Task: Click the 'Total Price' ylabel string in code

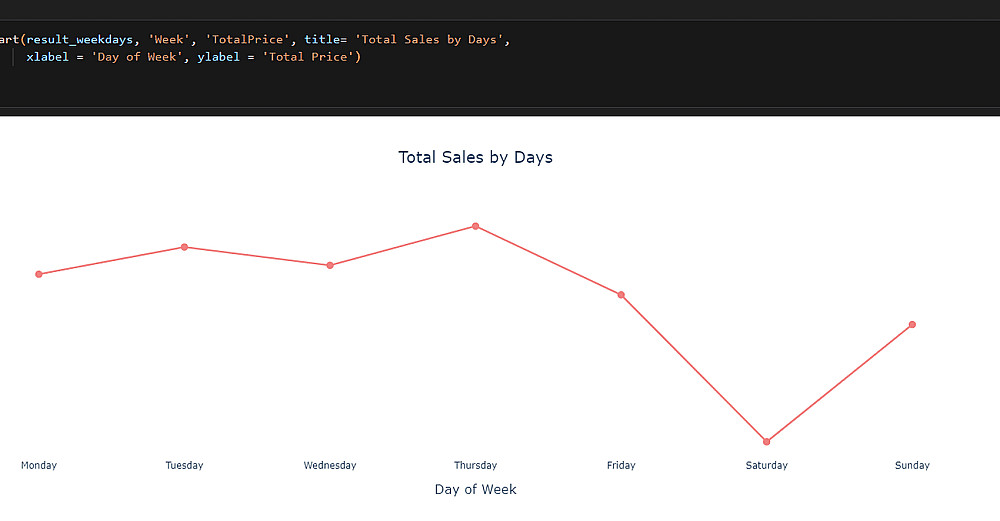Action: point(308,57)
